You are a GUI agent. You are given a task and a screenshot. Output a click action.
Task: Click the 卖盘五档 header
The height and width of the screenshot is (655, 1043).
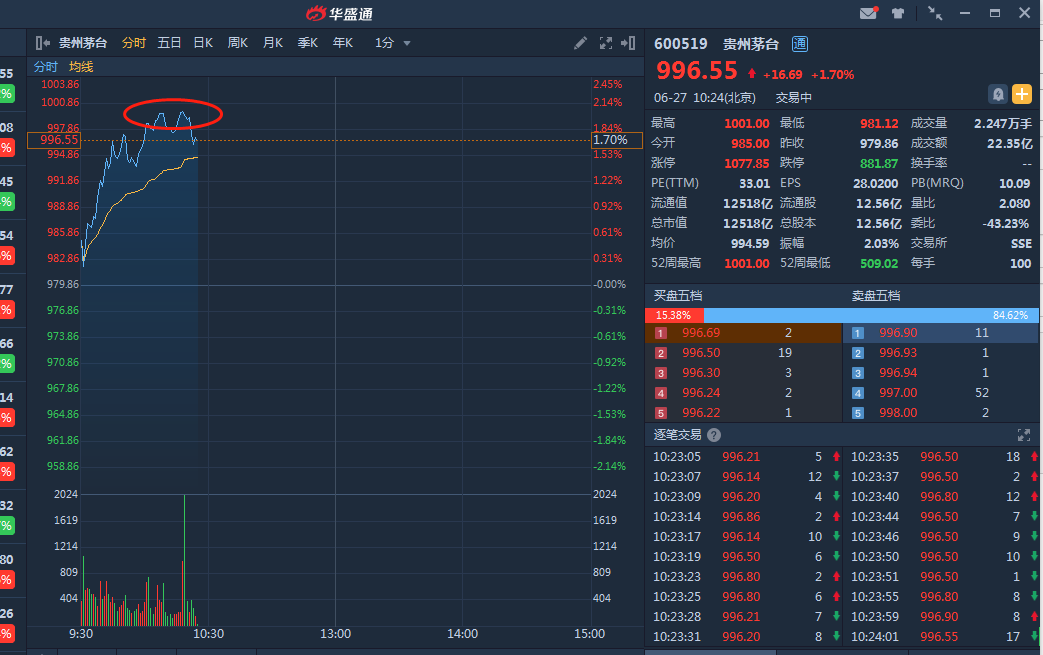(x=876, y=296)
